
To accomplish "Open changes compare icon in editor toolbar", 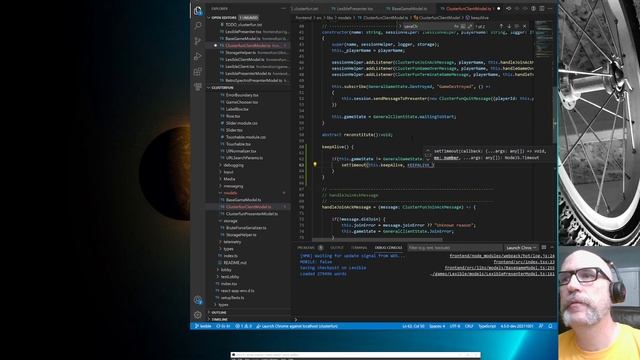I will pyautogui.click(x=509, y=8).
